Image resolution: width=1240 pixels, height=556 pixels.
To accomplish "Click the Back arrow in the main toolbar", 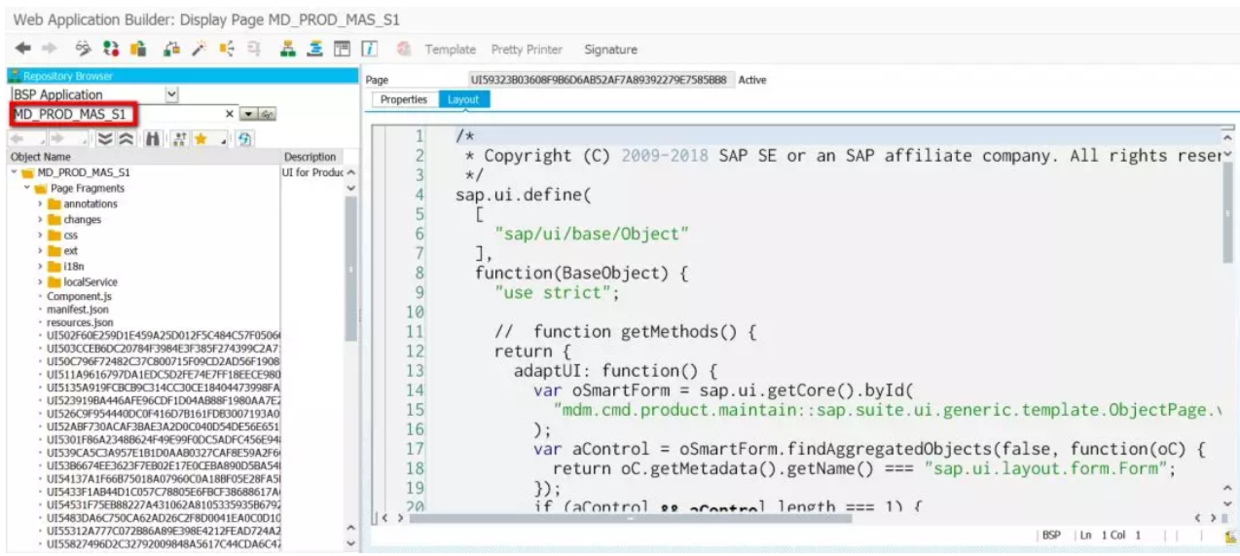I will pyautogui.click(x=22, y=49).
